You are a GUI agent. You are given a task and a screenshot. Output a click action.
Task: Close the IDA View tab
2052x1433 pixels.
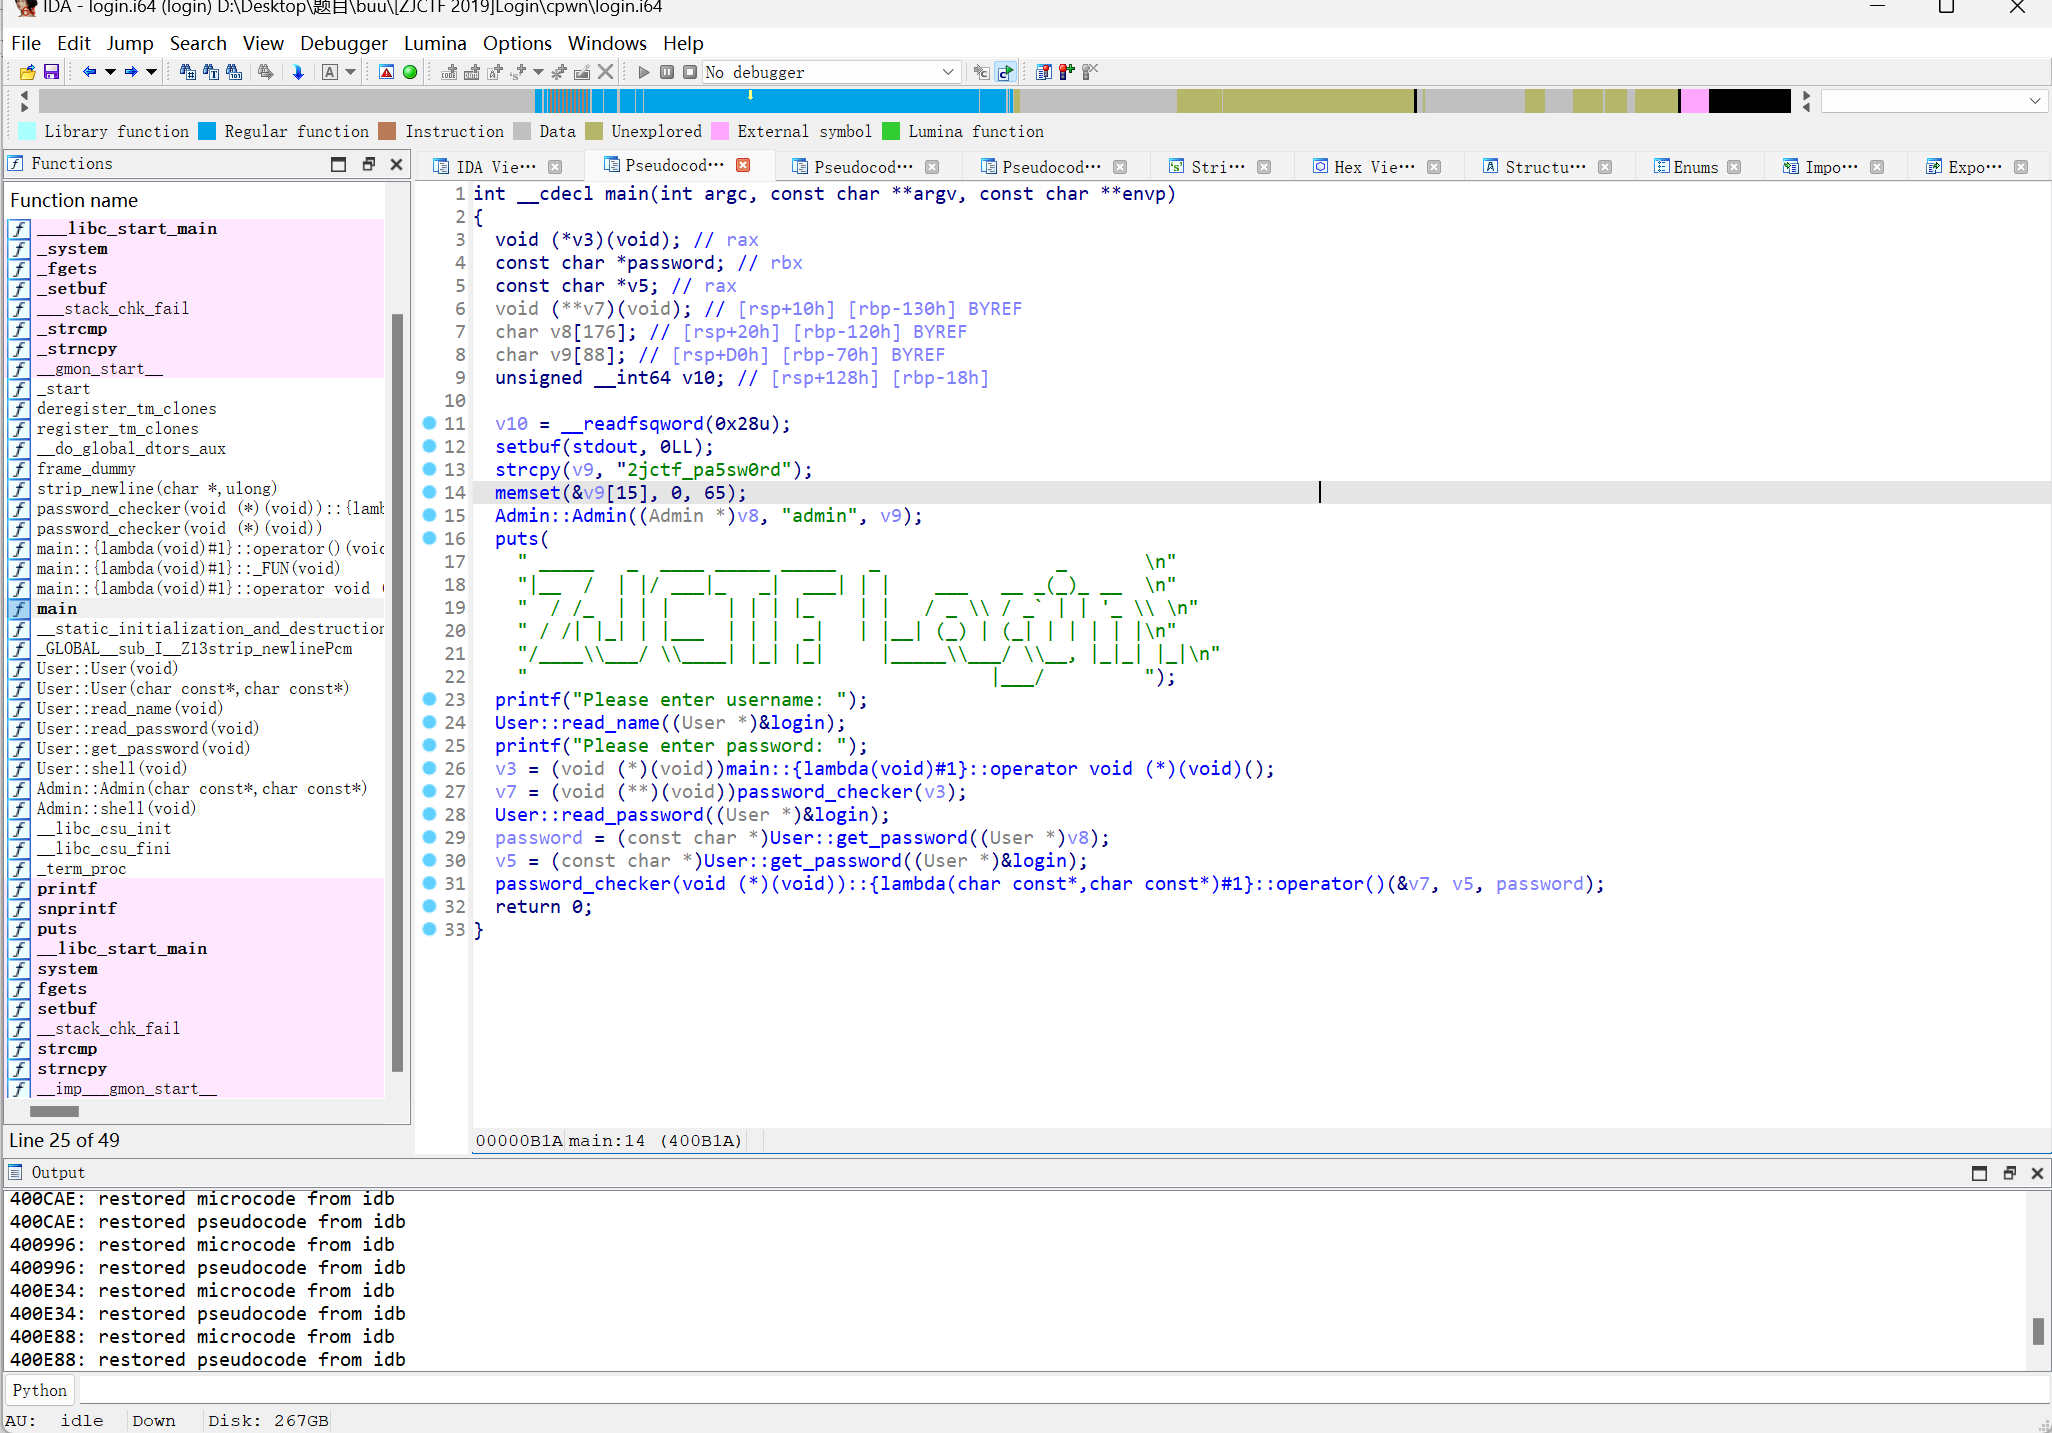point(555,167)
